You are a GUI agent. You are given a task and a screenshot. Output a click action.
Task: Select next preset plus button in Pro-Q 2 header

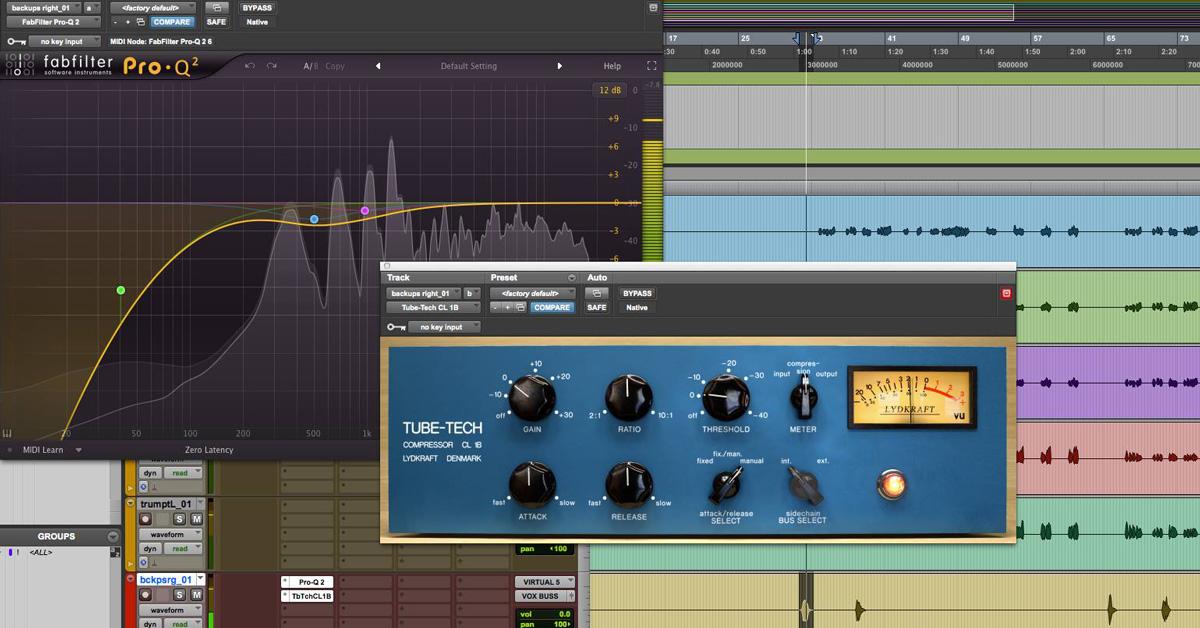pyautogui.click(x=128, y=22)
